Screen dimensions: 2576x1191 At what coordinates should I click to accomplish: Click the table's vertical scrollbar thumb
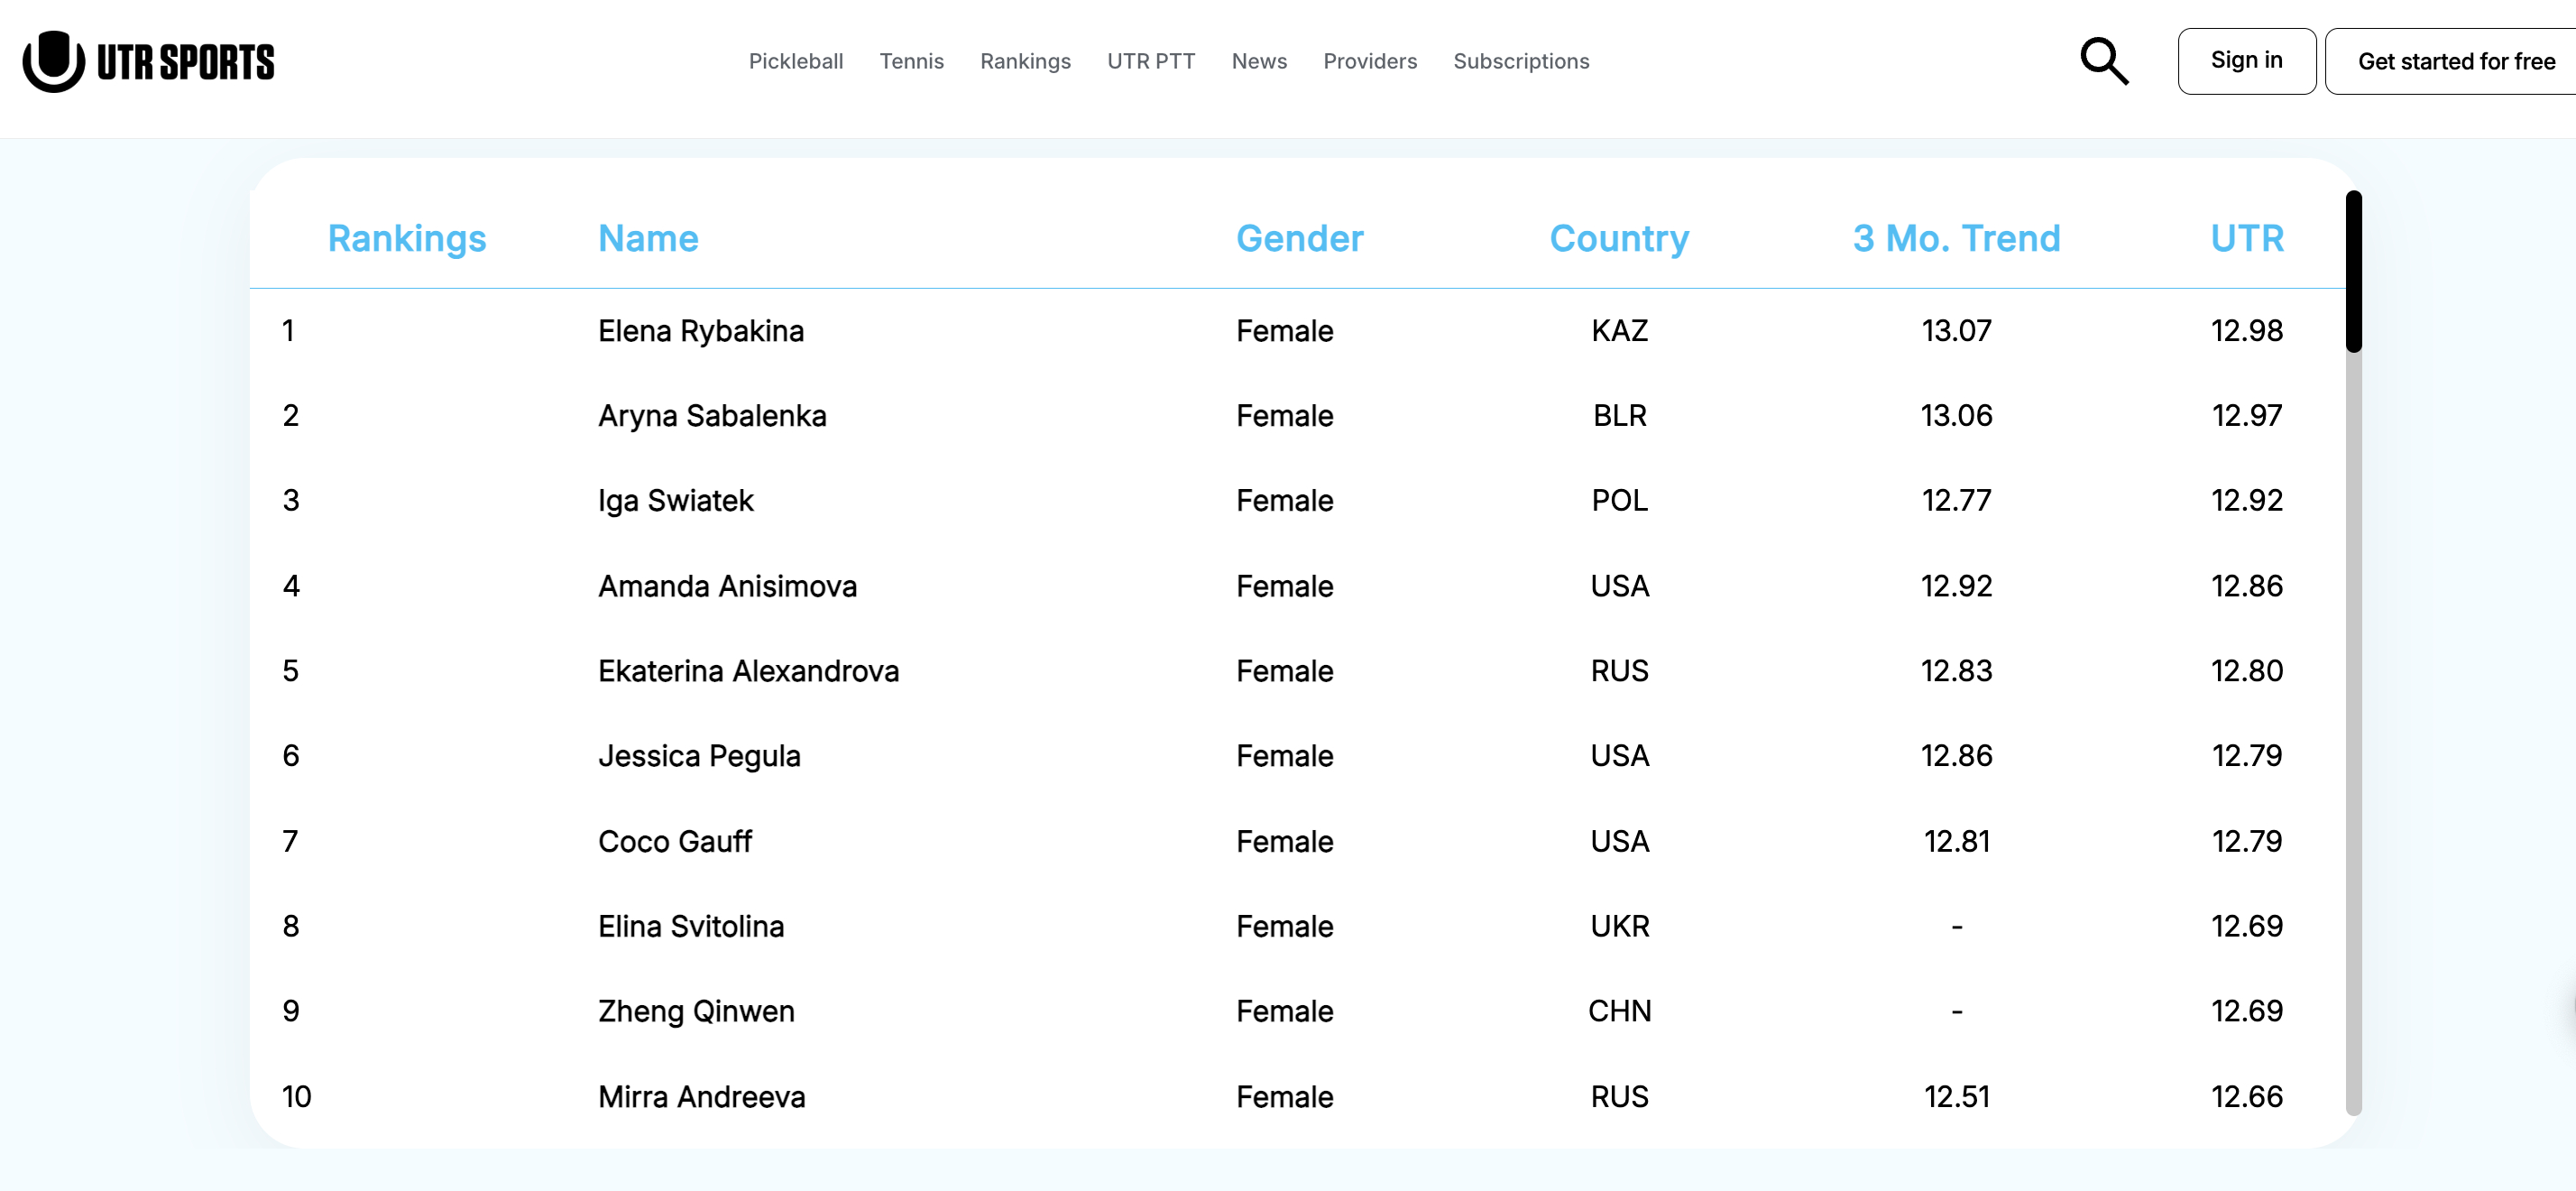[2353, 271]
